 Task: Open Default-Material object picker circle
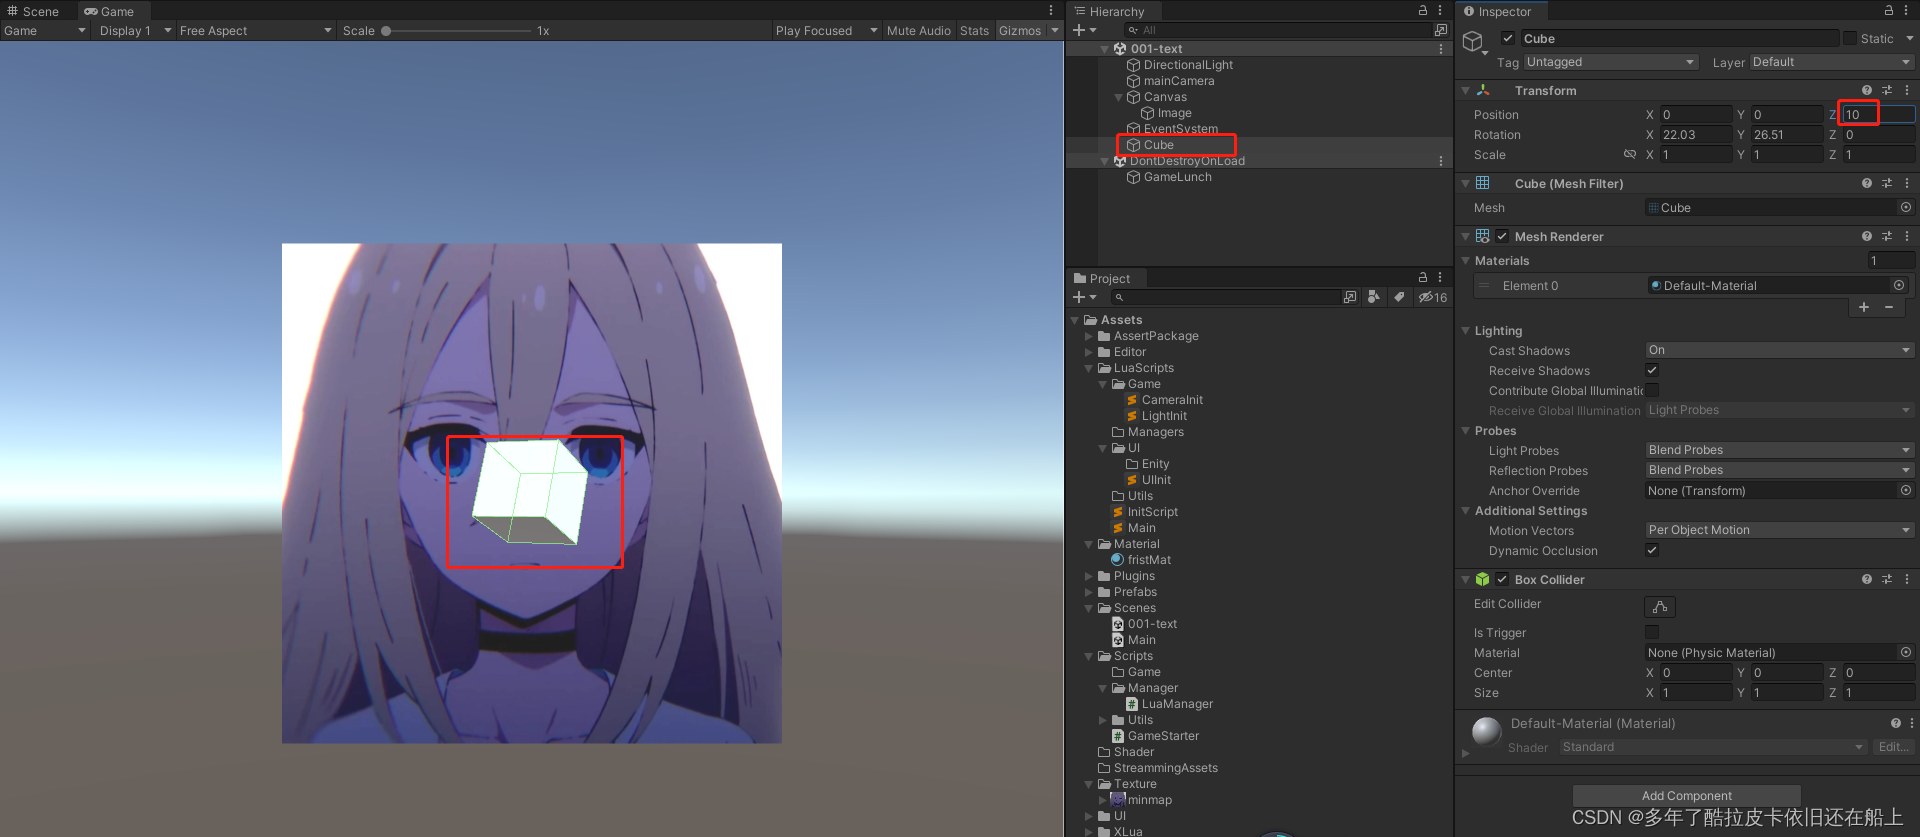tap(1899, 285)
